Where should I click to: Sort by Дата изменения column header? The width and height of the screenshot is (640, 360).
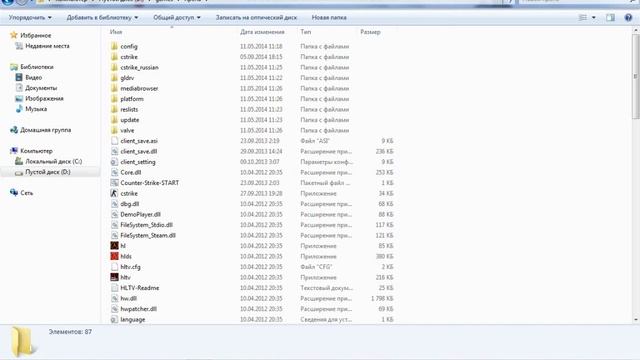pyautogui.click(x=262, y=32)
